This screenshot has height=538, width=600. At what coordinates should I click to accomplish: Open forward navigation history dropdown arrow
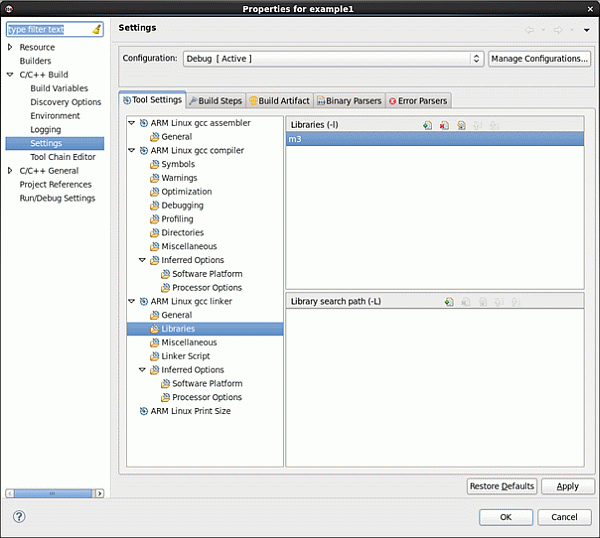[x=572, y=30]
